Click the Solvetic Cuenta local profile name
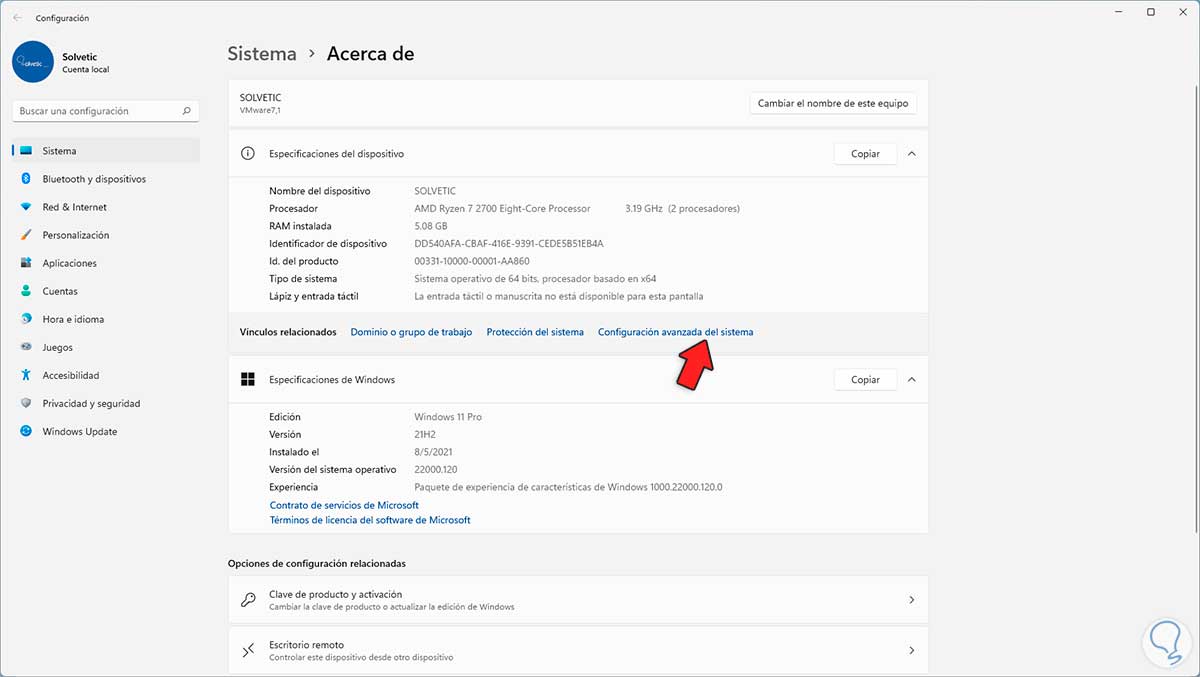This screenshot has height=677, width=1200. pyautogui.click(x=84, y=62)
